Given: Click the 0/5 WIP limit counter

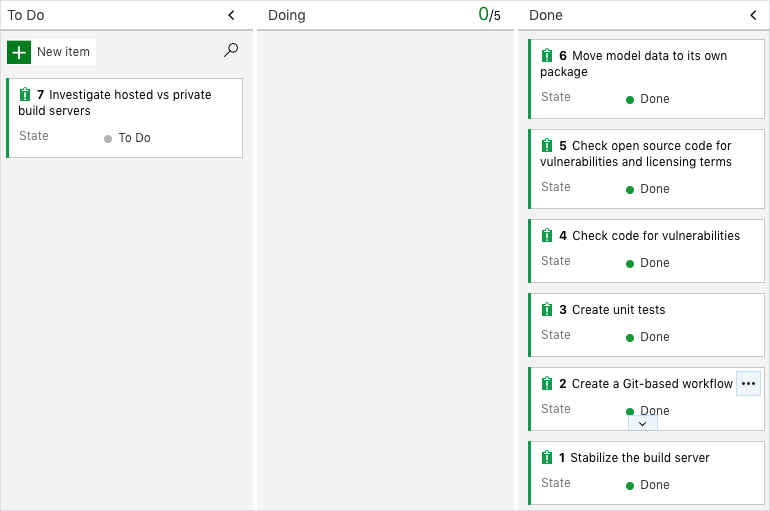Looking at the screenshot, I should pos(489,15).
